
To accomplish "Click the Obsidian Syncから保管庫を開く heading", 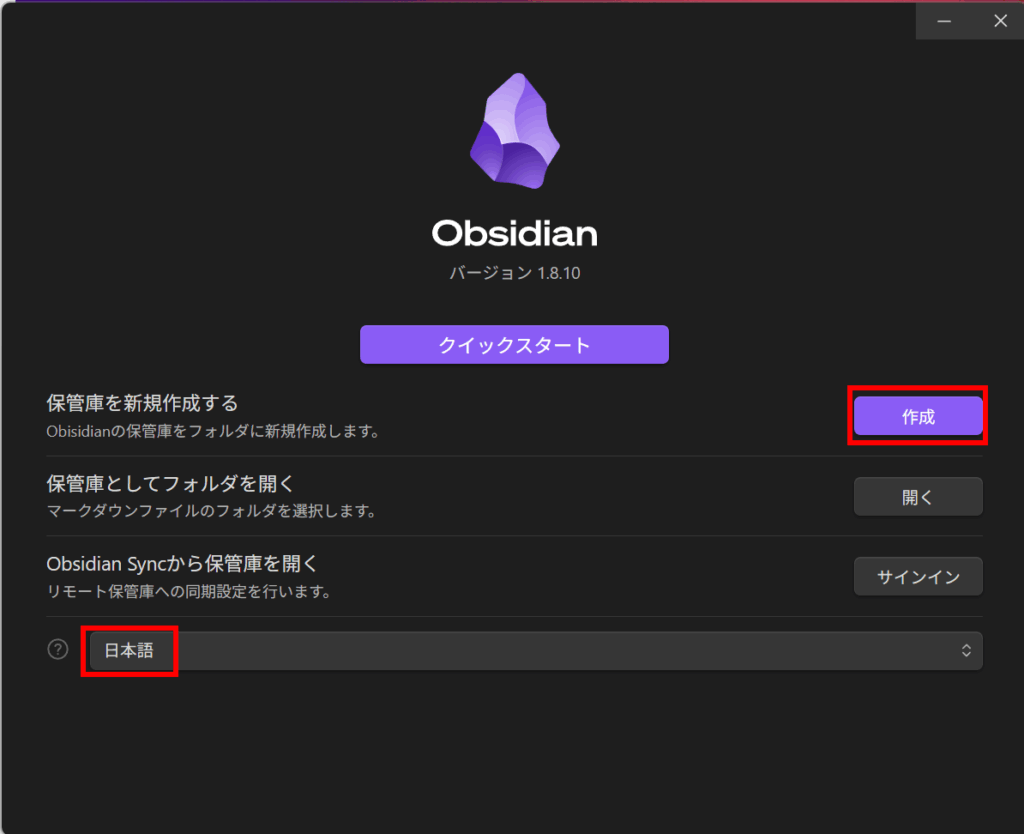I will [x=182, y=564].
